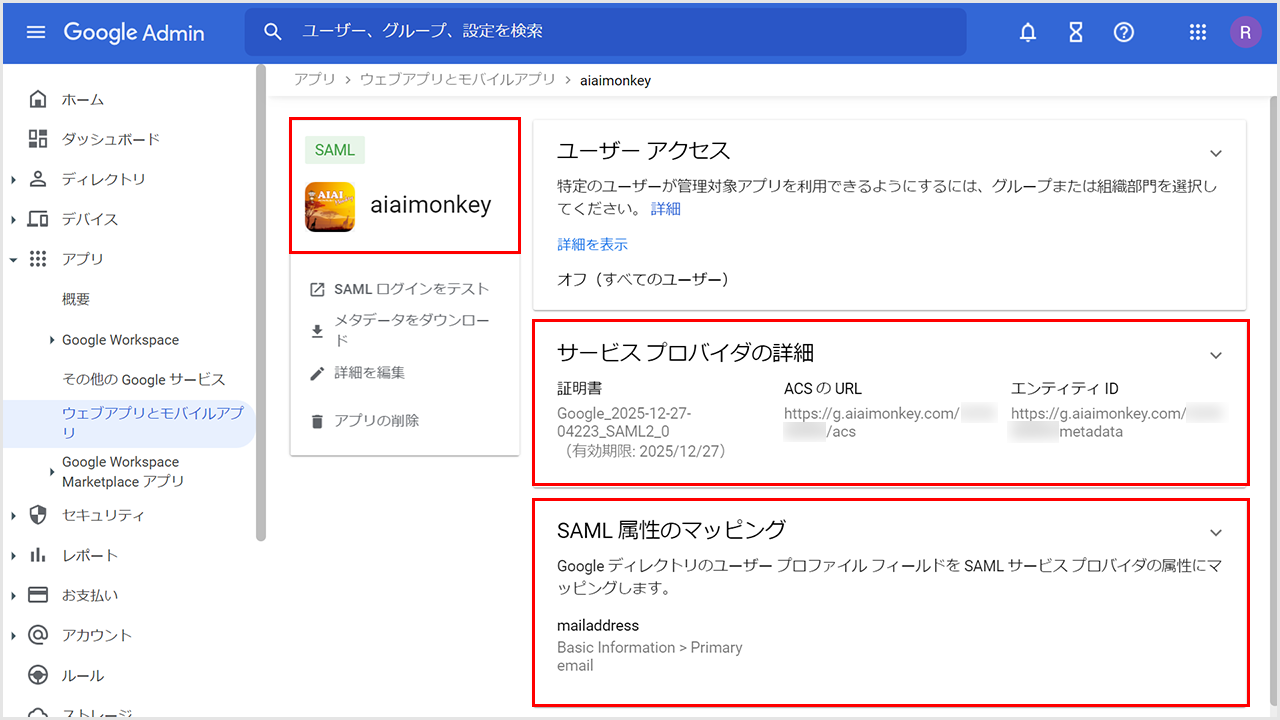Select ダッシュボード in the sidebar
Screen dimensions: 1280x720
point(110,139)
